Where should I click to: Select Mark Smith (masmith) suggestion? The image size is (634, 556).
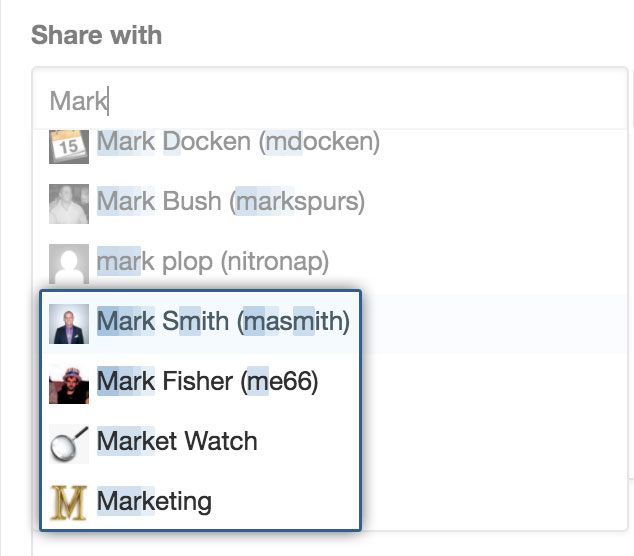(200, 323)
